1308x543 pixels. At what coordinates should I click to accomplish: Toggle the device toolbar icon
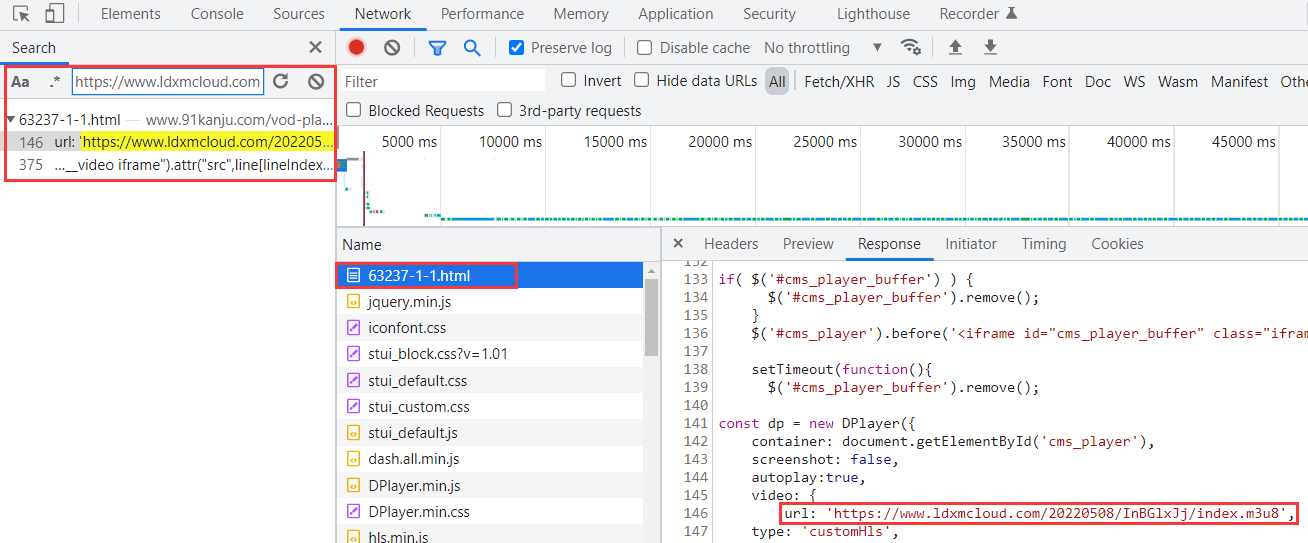click(x=55, y=14)
